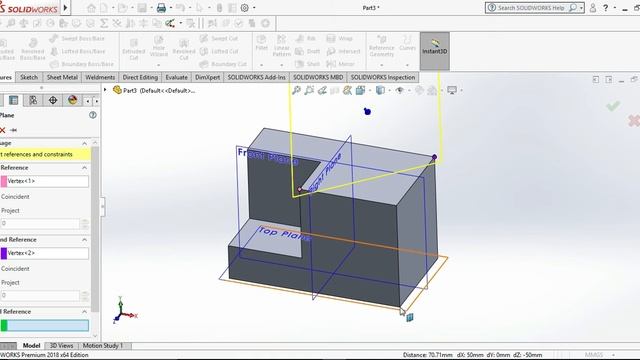Click the Display Style cube icon
640x360 pixels.
coord(380,90)
